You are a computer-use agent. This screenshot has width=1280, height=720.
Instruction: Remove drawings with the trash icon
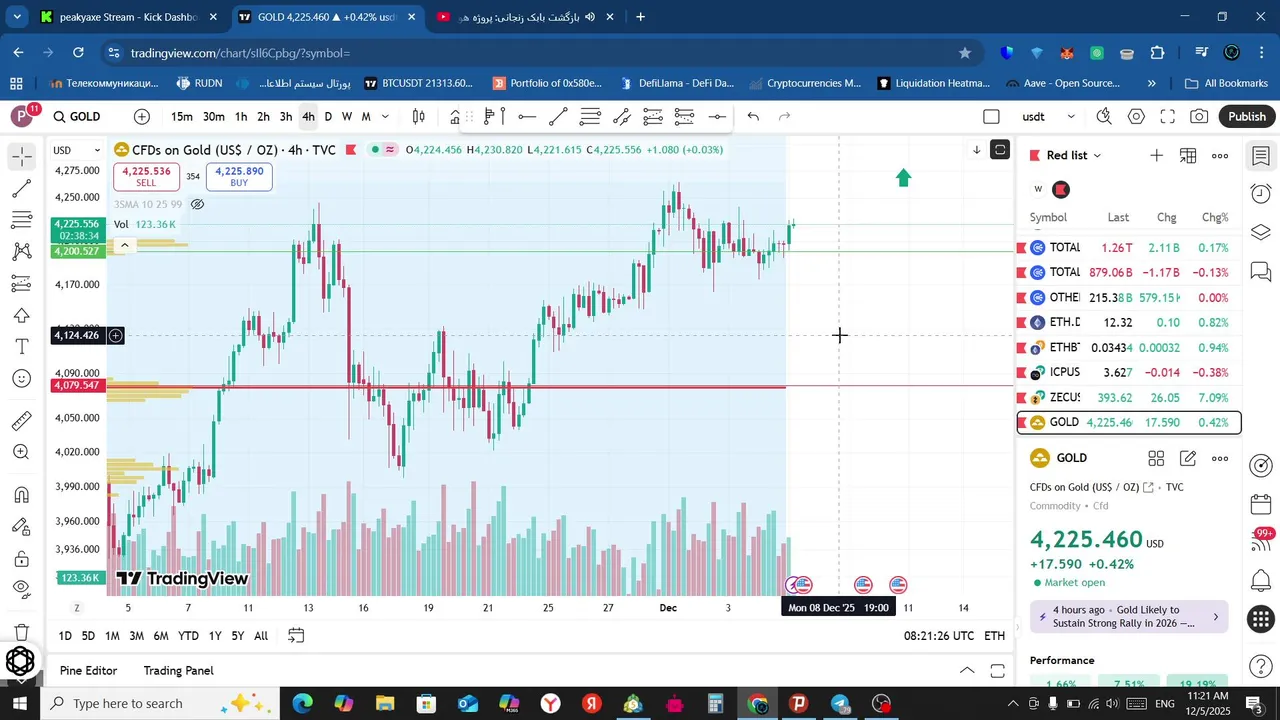22,631
